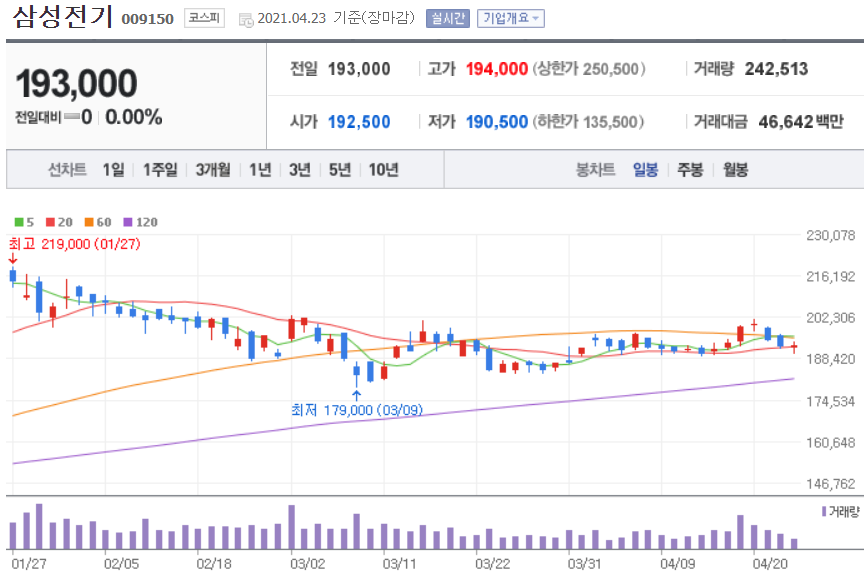Screen dimensions: 864x574
Task: Click the stock code 009150
Action: [148, 19]
